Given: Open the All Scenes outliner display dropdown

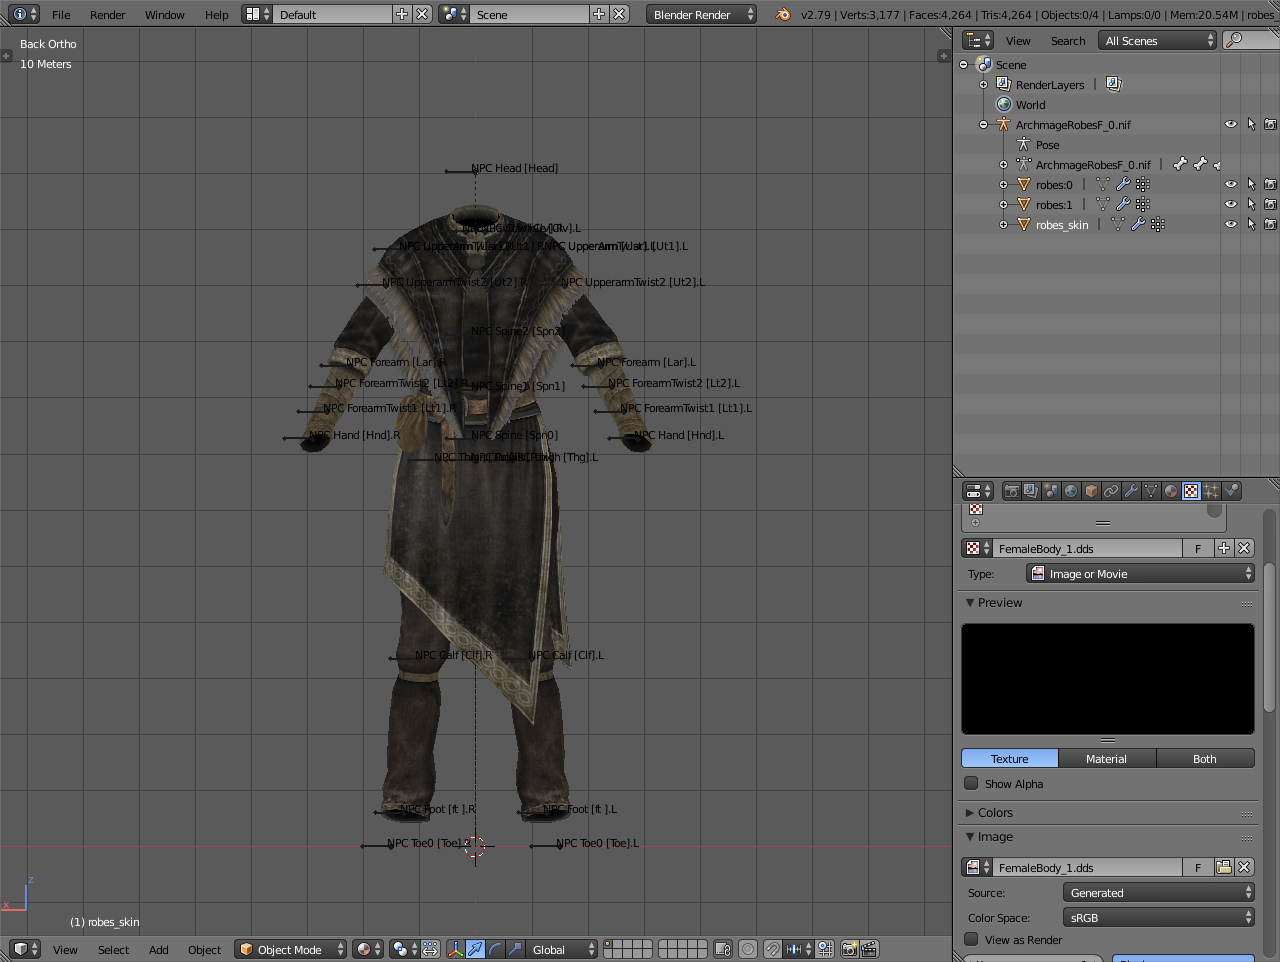Looking at the screenshot, I should 1157,40.
